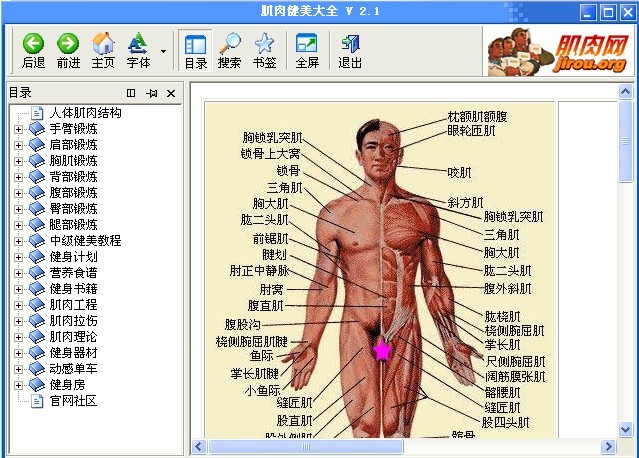Click the 臀部锻炼 book icon
This screenshot has width=639, height=458.
pyautogui.click(x=37, y=209)
